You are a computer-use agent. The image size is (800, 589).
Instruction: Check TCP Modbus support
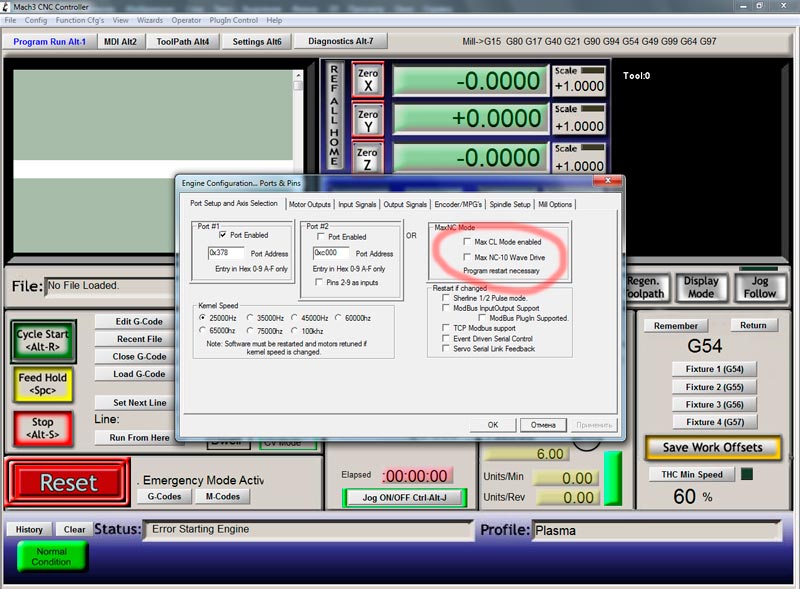point(446,328)
